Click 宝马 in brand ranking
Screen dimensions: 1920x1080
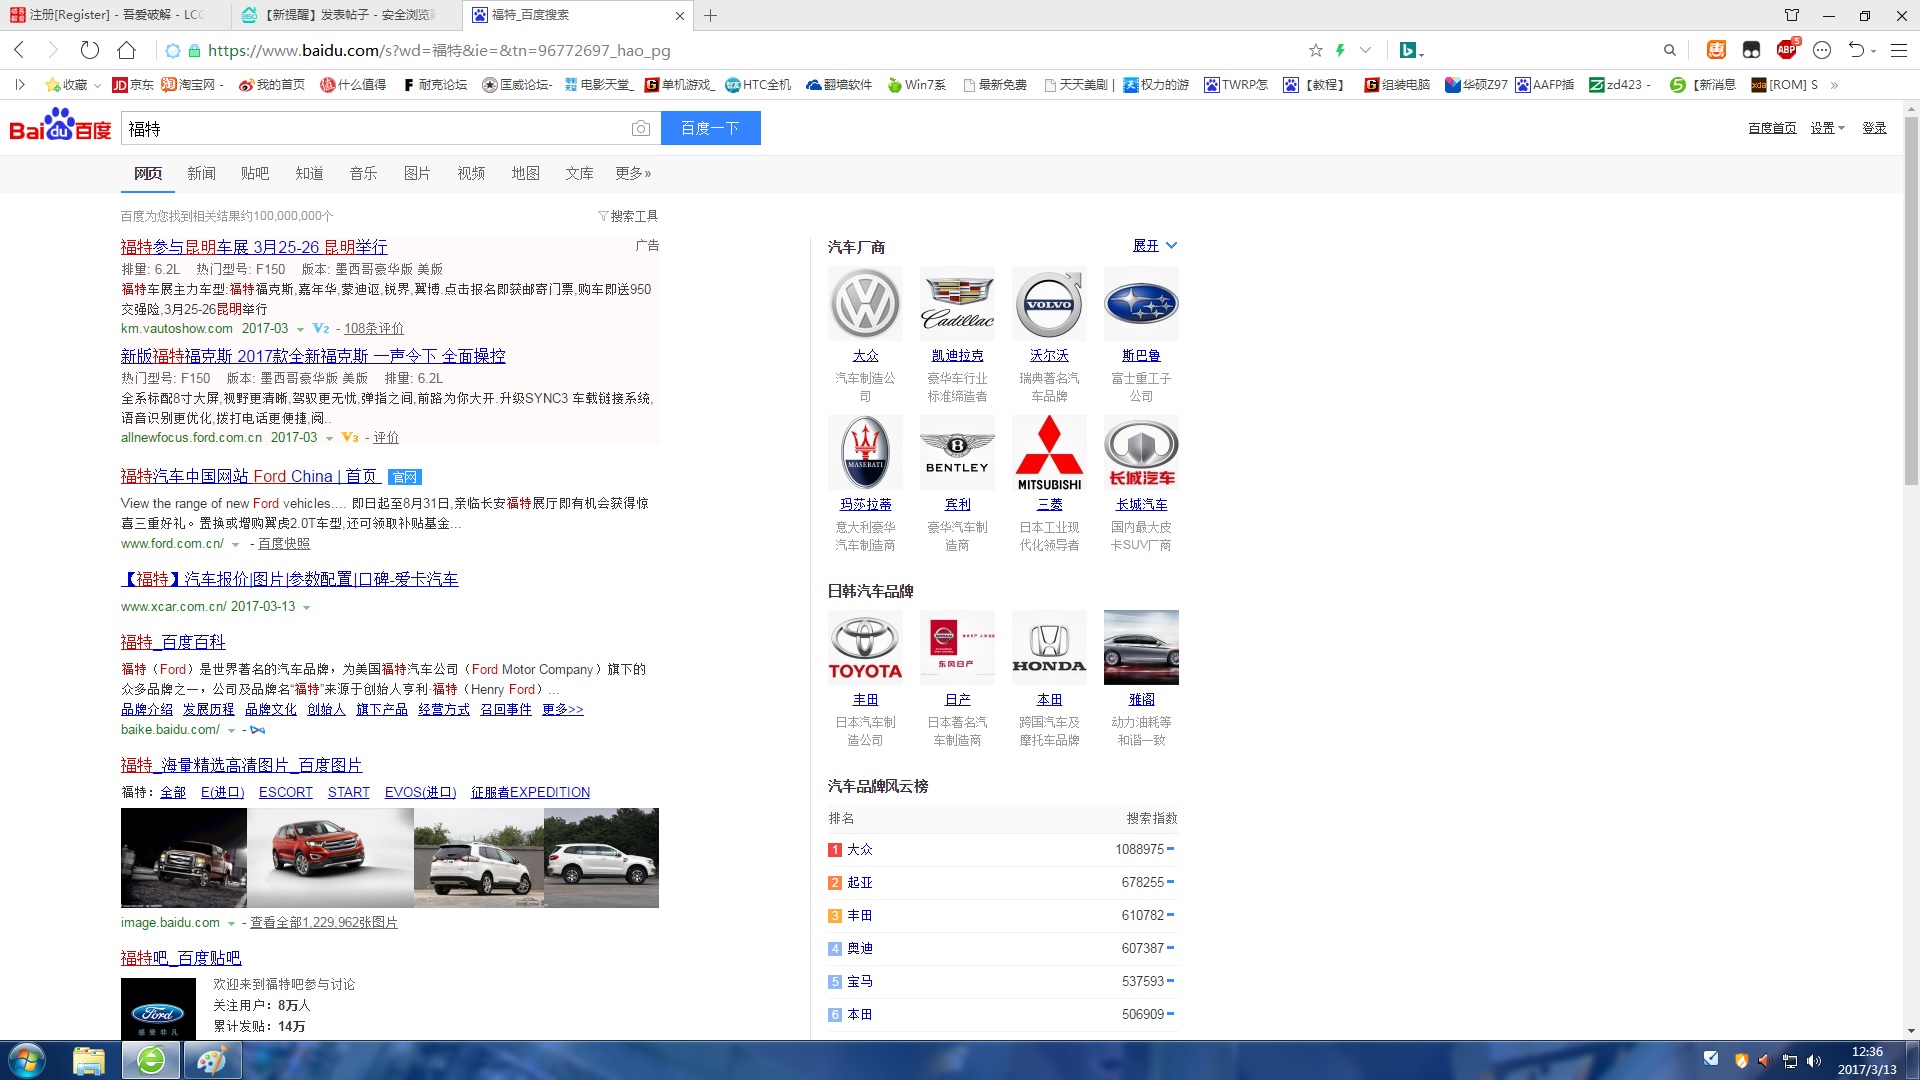click(860, 981)
